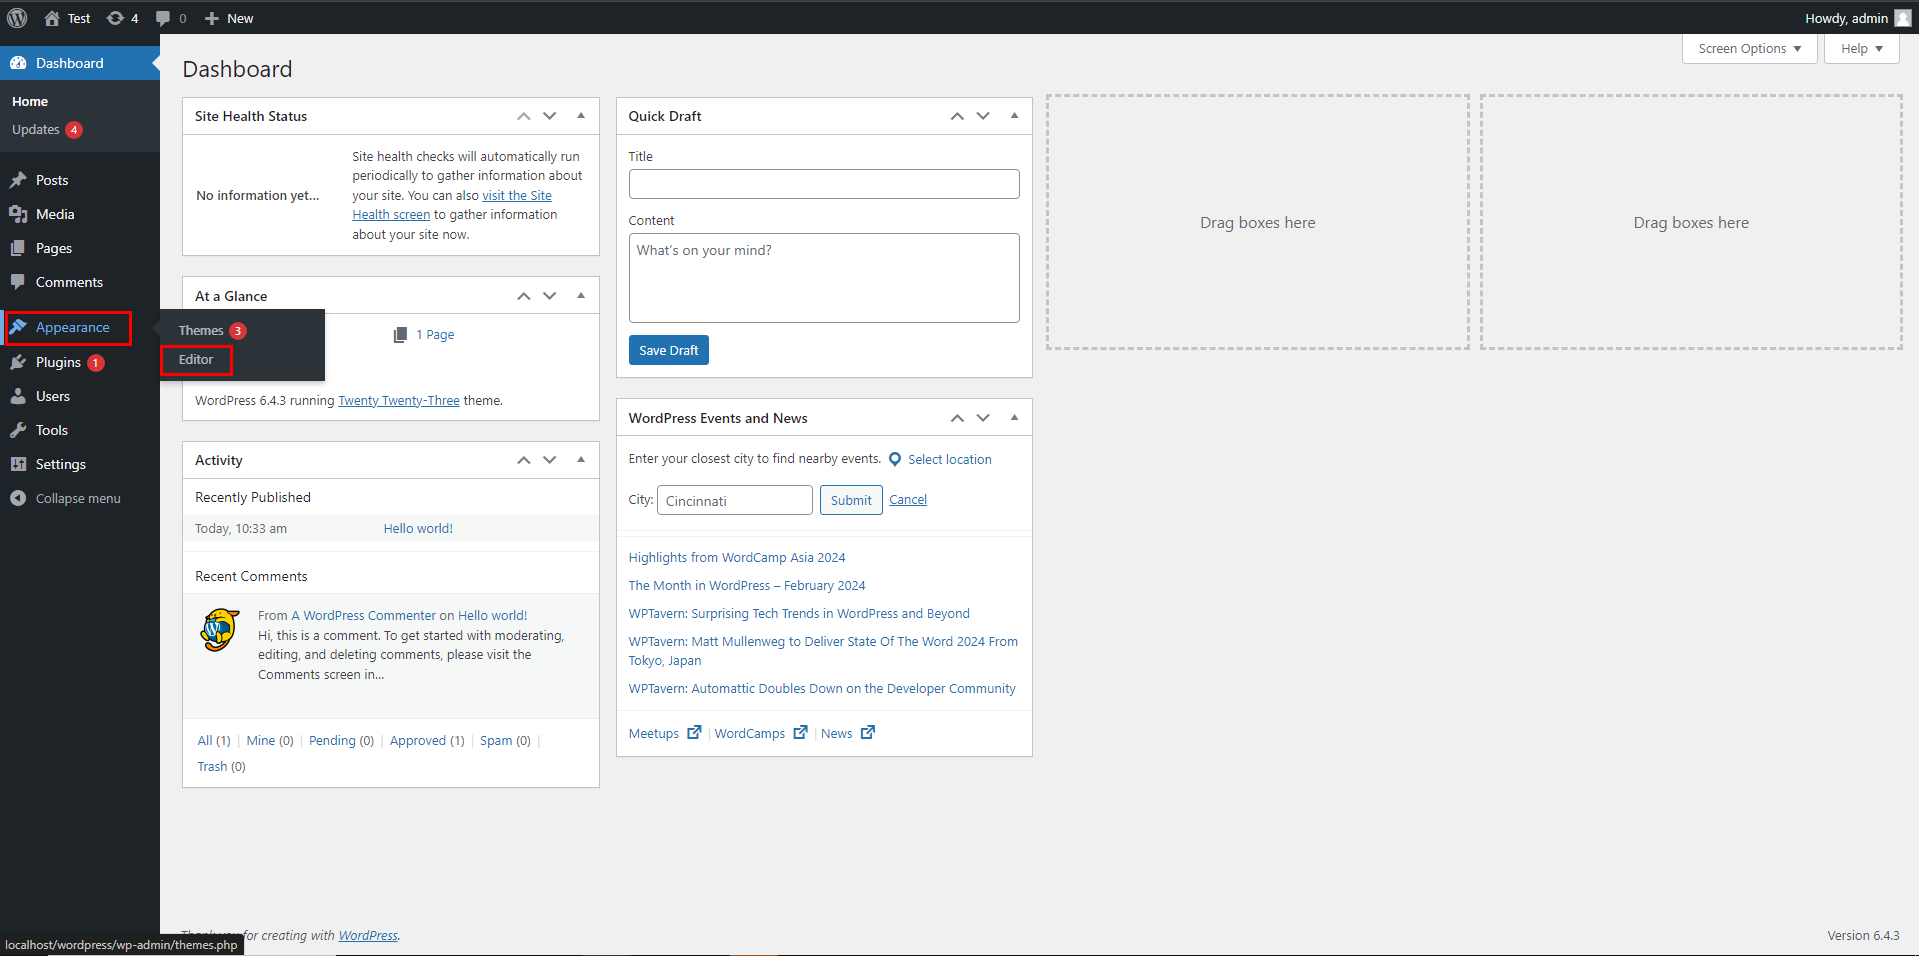Go to Home in Dashboard menu
Screen dimensions: 1919x956
point(30,102)
